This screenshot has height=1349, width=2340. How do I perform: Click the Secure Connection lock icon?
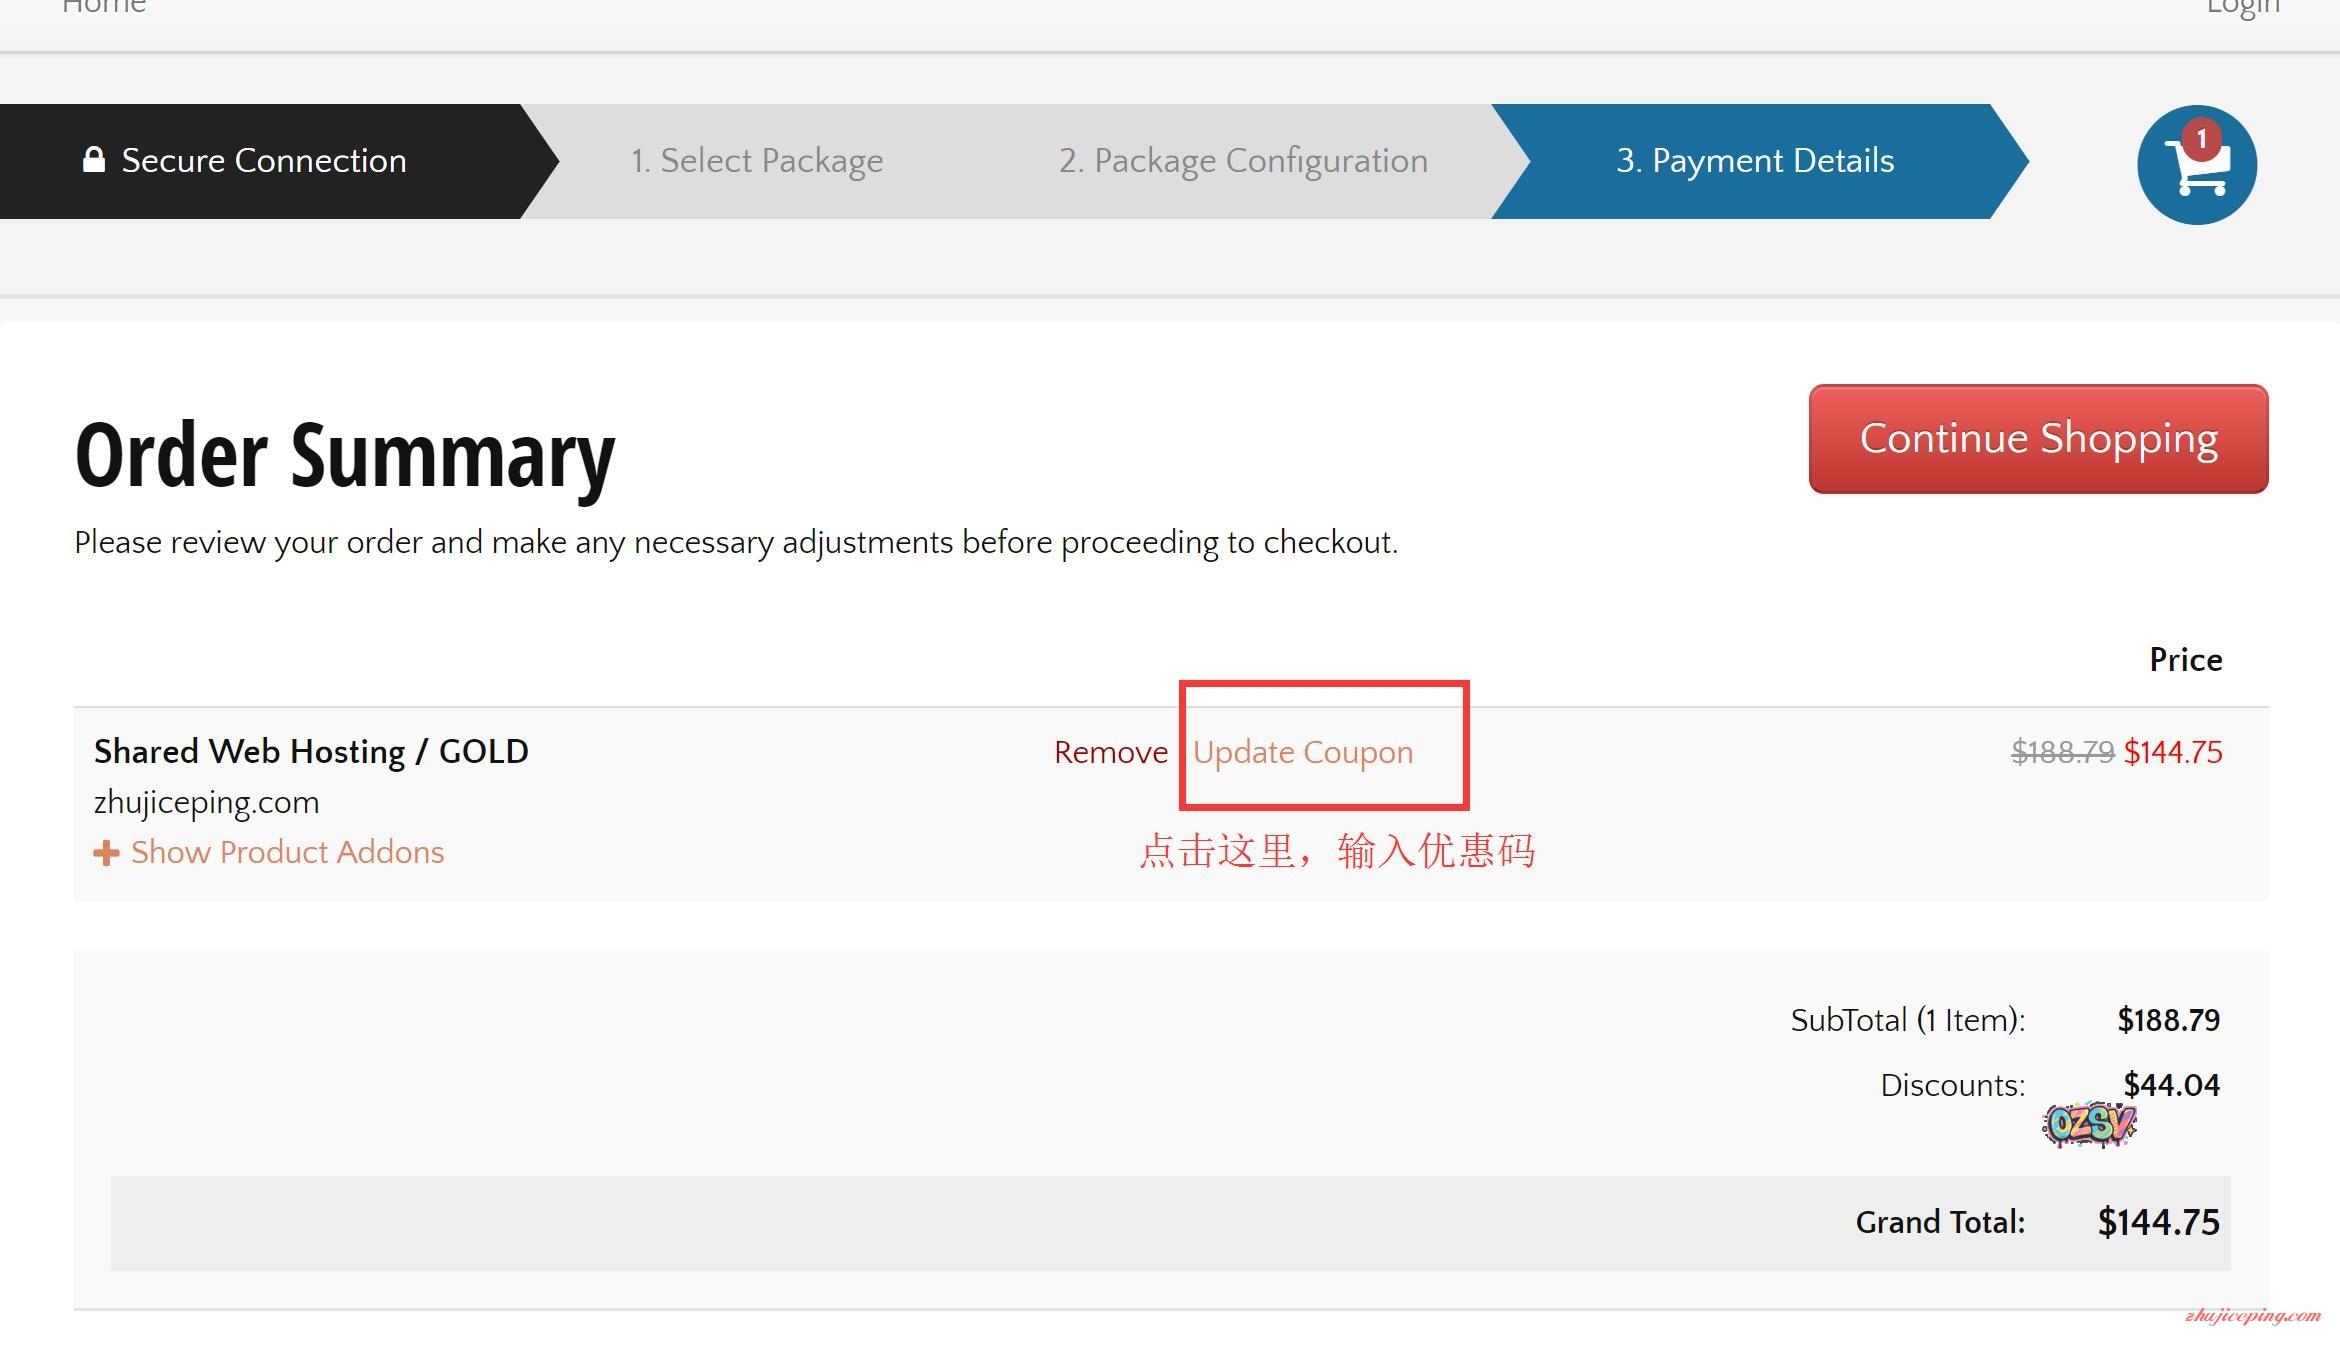tap(94, 160)
